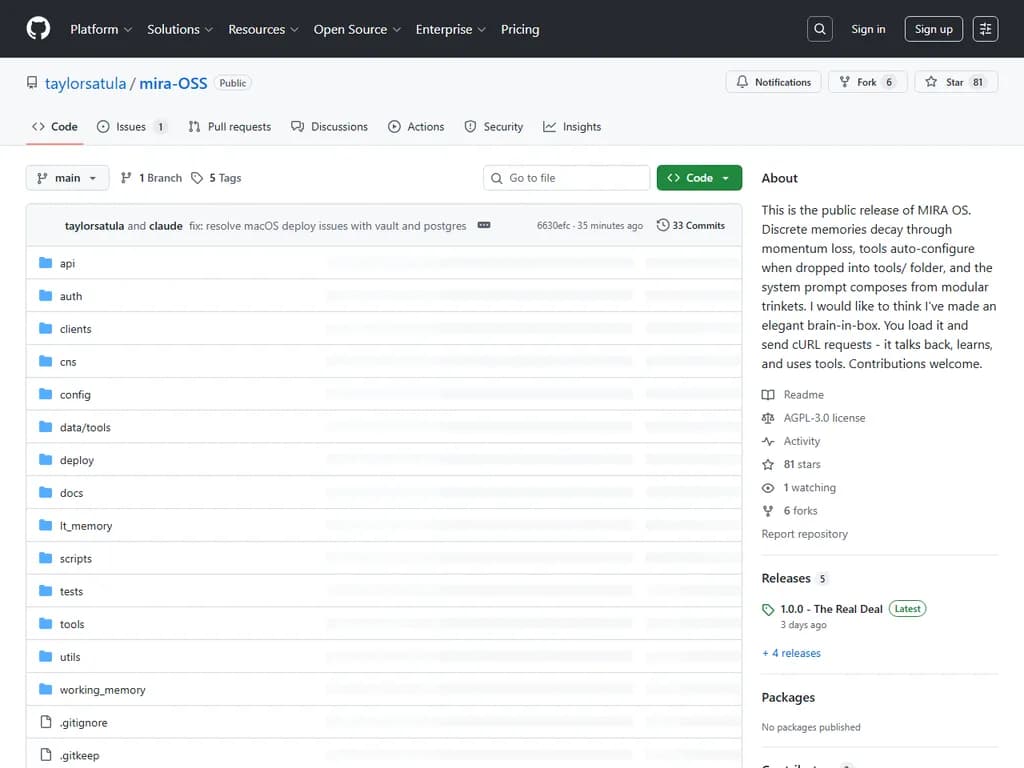This screenshot has height=768, width=1024.
Task: Expand commit message ellipsis icon
Action: pos(484,225)
